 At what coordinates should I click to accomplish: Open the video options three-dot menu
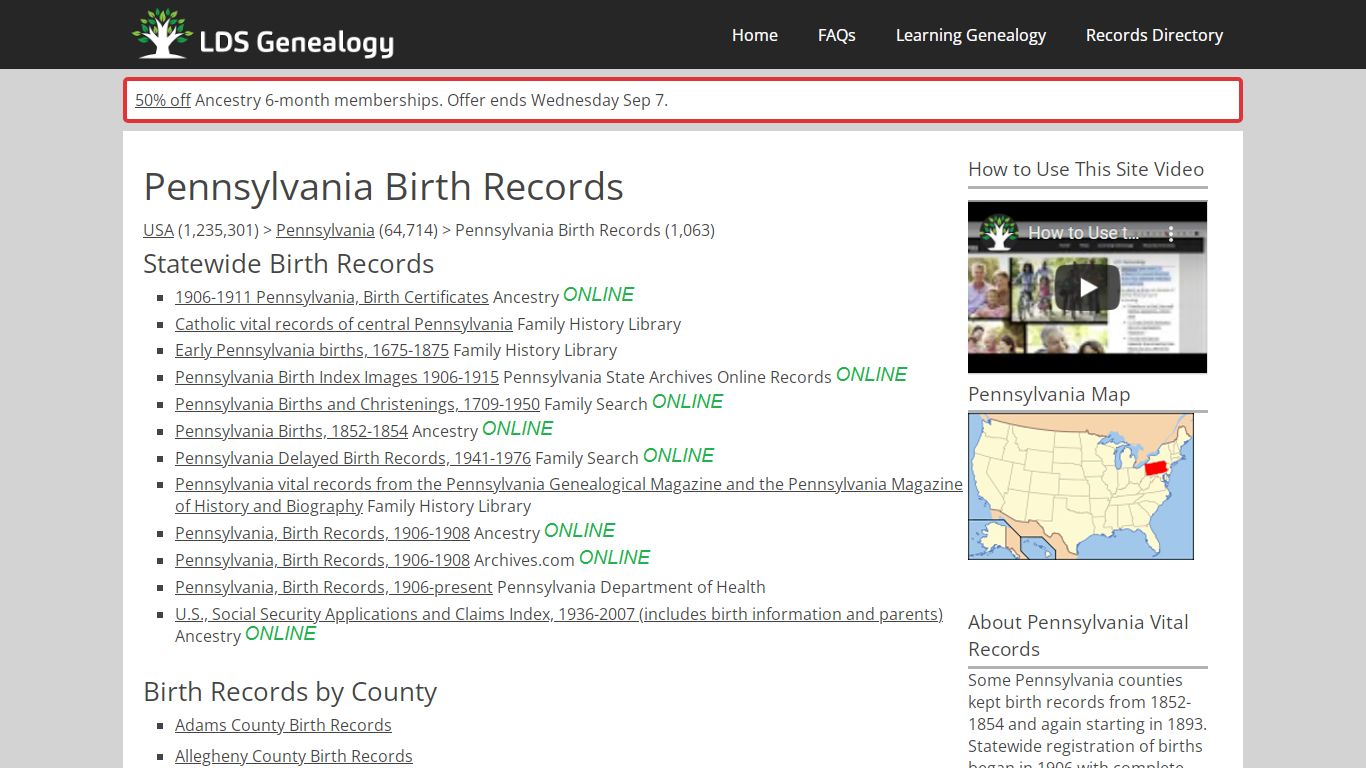(1171, 233)
